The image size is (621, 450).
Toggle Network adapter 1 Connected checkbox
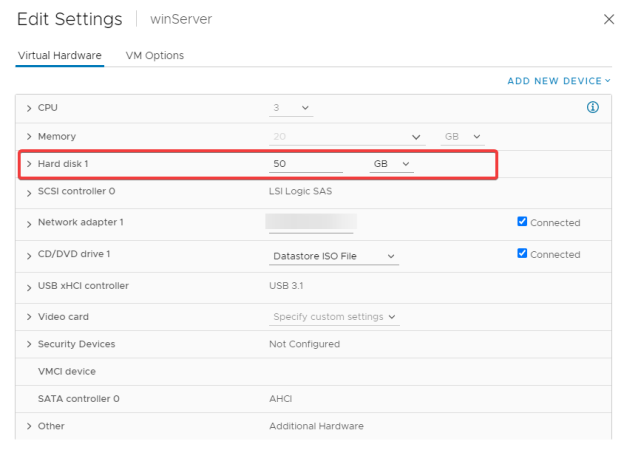(x=522, y=221)
